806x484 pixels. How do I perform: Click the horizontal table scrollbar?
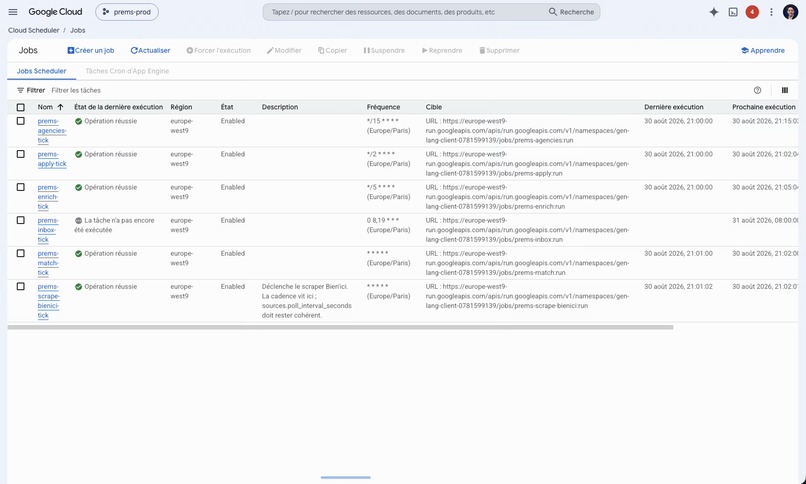pyautogui.click(x=340, y=327)
